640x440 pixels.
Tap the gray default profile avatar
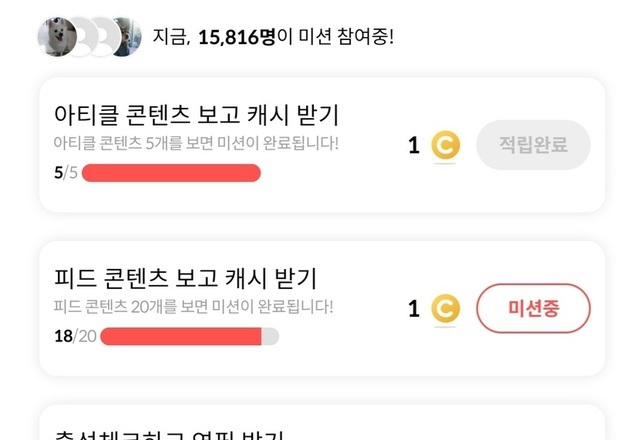(92, 37)
